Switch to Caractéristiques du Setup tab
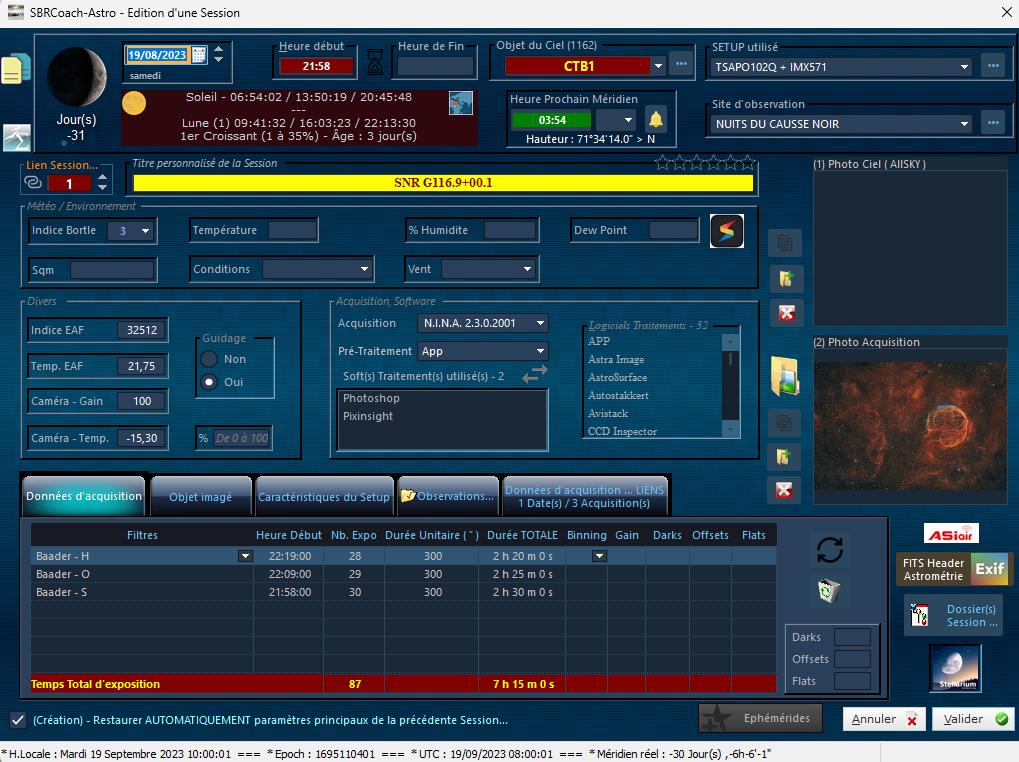 (324, 497)
